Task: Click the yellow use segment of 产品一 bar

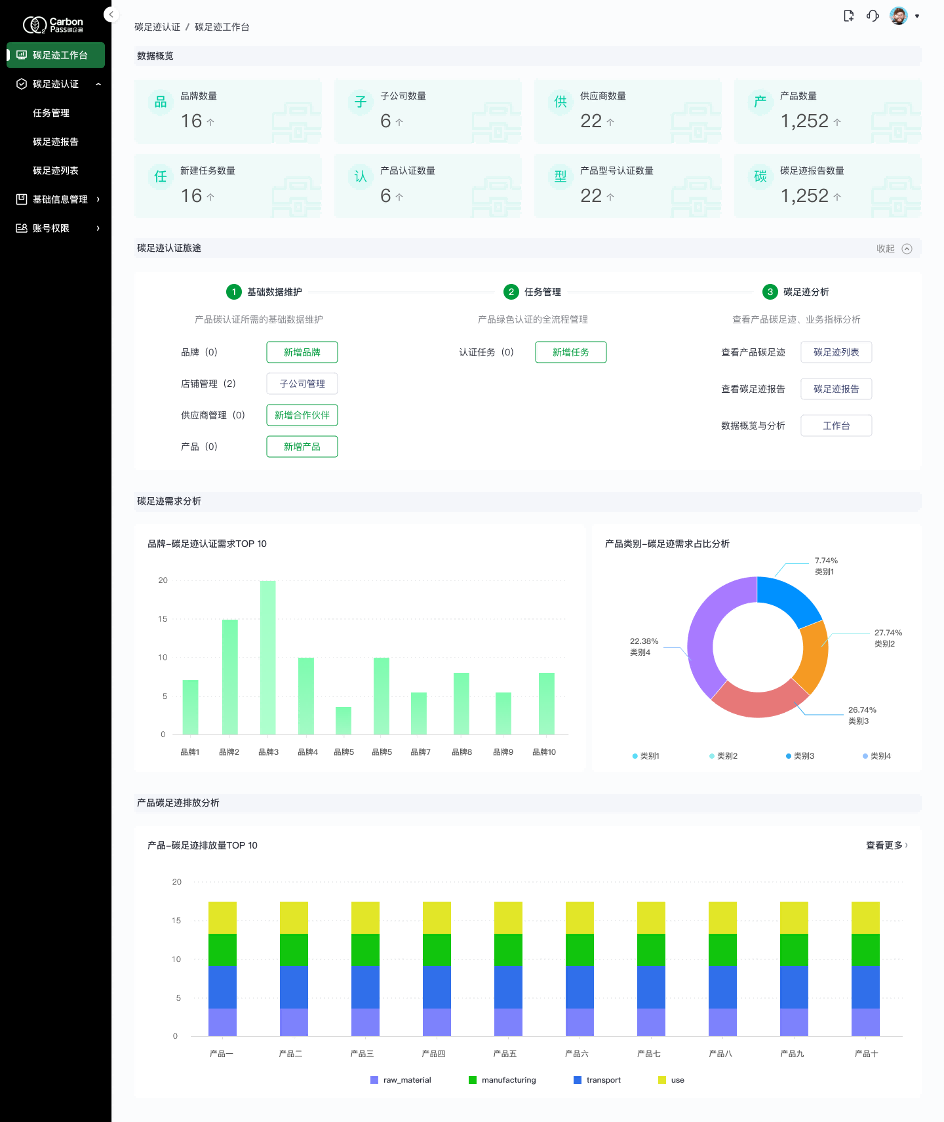Action: tap(223, 918)
